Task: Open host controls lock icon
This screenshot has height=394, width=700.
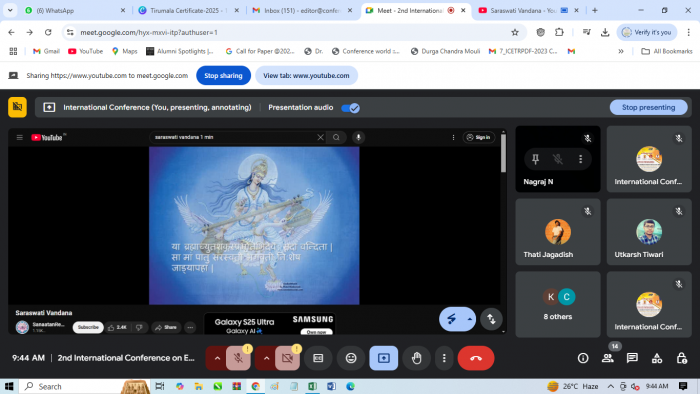Action: point(681,358)
